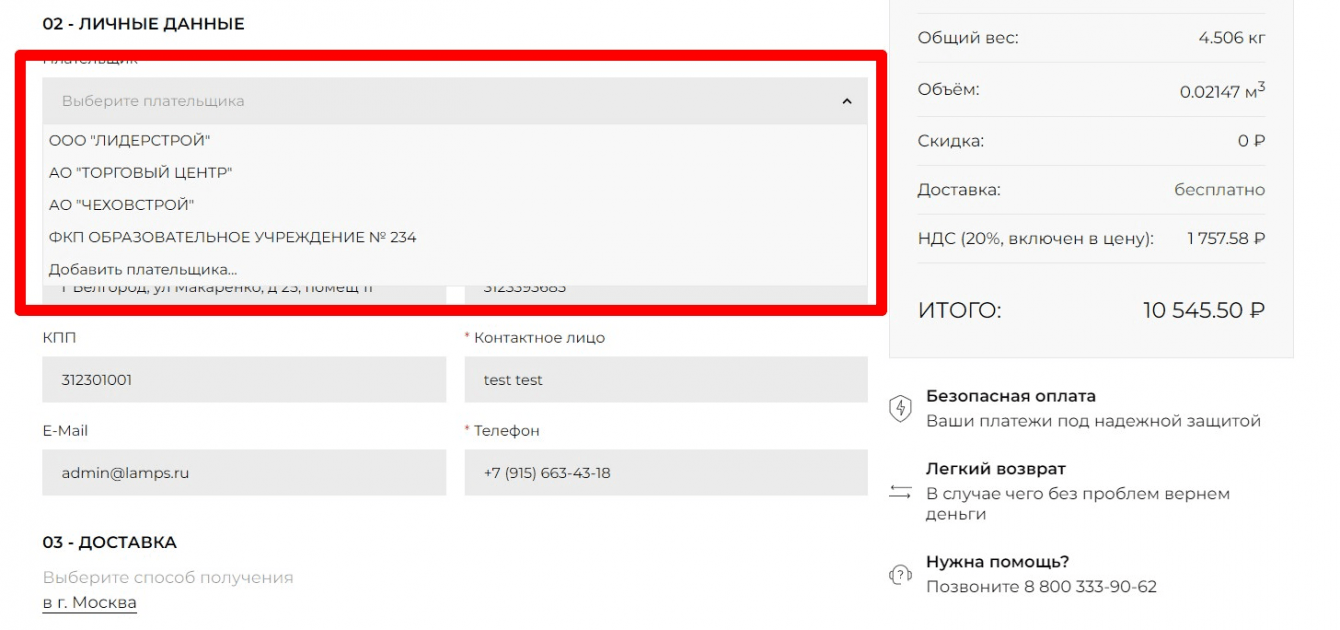
Task: Focus the КПП field with 312301001
Action: pyautogui.click(x=244, y=380)
